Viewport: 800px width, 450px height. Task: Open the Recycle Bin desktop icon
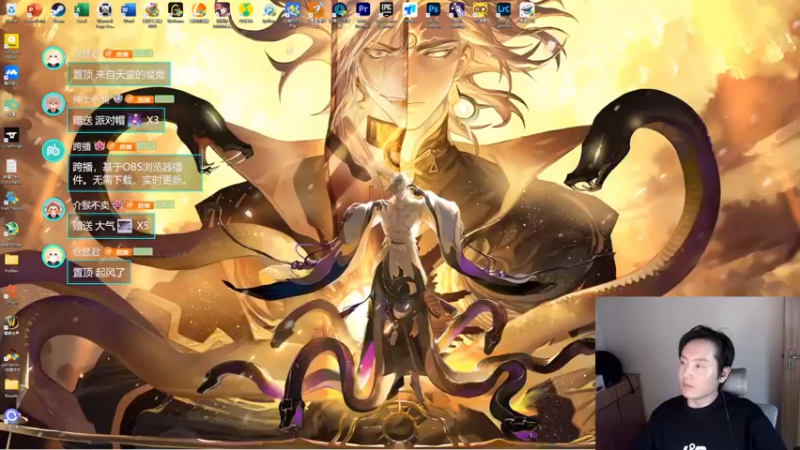coord(11,10)
